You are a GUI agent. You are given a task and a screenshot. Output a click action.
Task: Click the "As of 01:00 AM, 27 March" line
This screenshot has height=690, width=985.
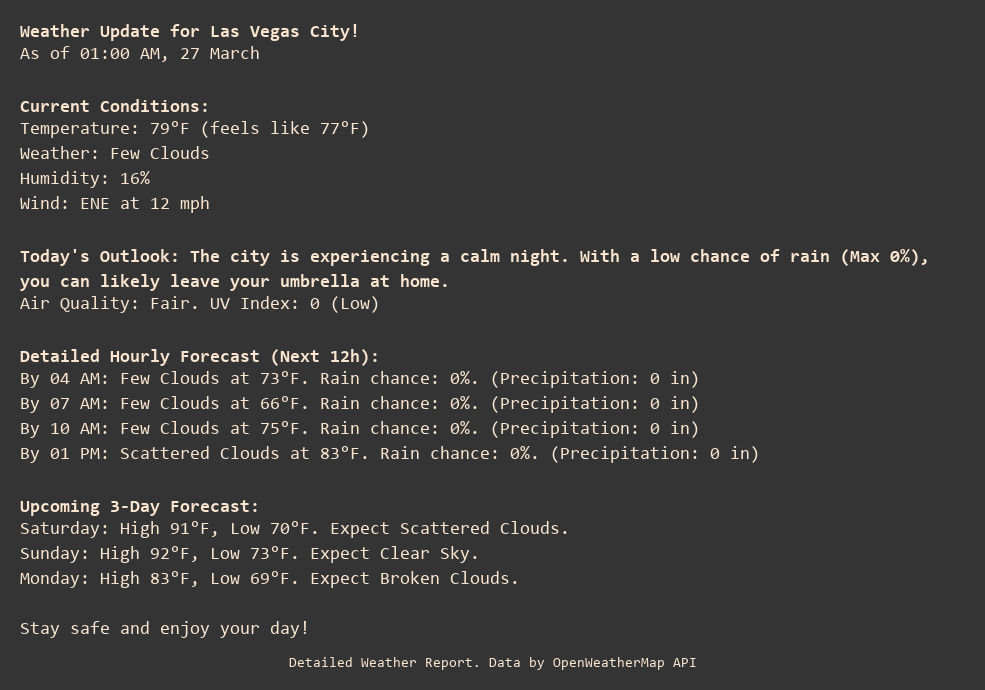point(140,53)
